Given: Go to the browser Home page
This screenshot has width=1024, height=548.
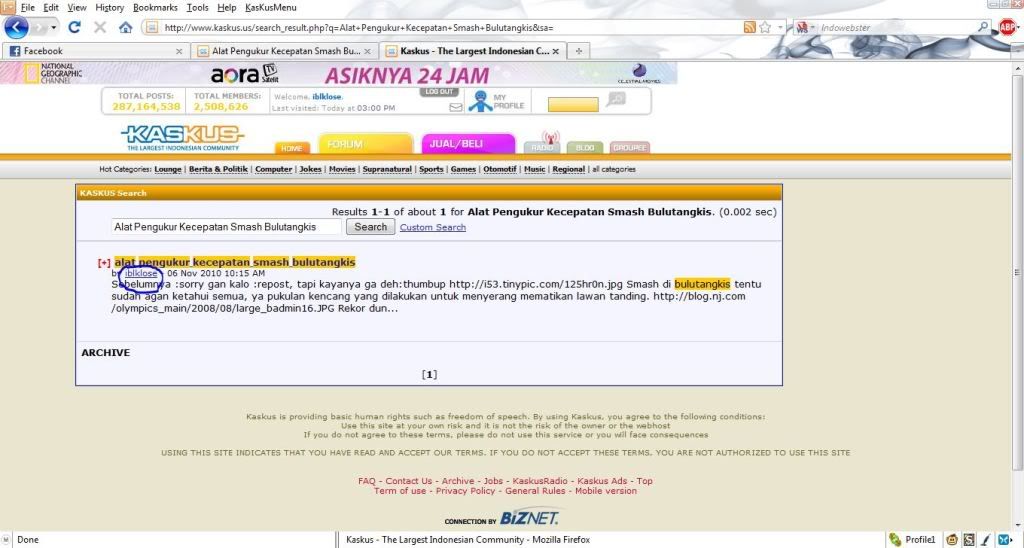Looking at the screenshot, I should pyautogui.click(x=126, y=27).
